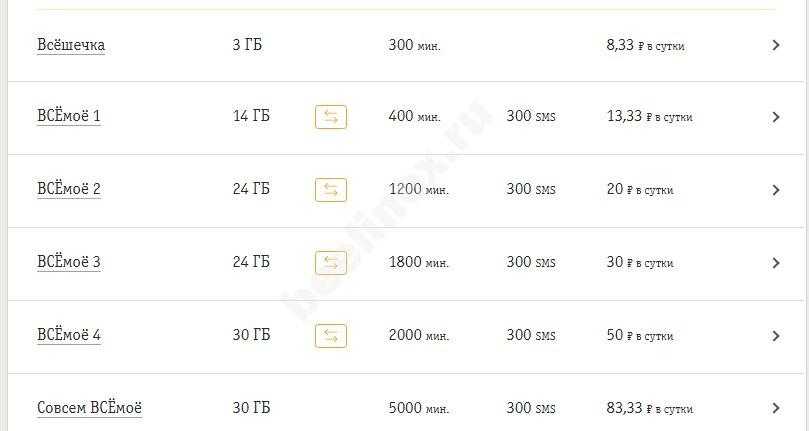Click the exchange icon in ВСЁмоё 2 row

coord(331,190)
